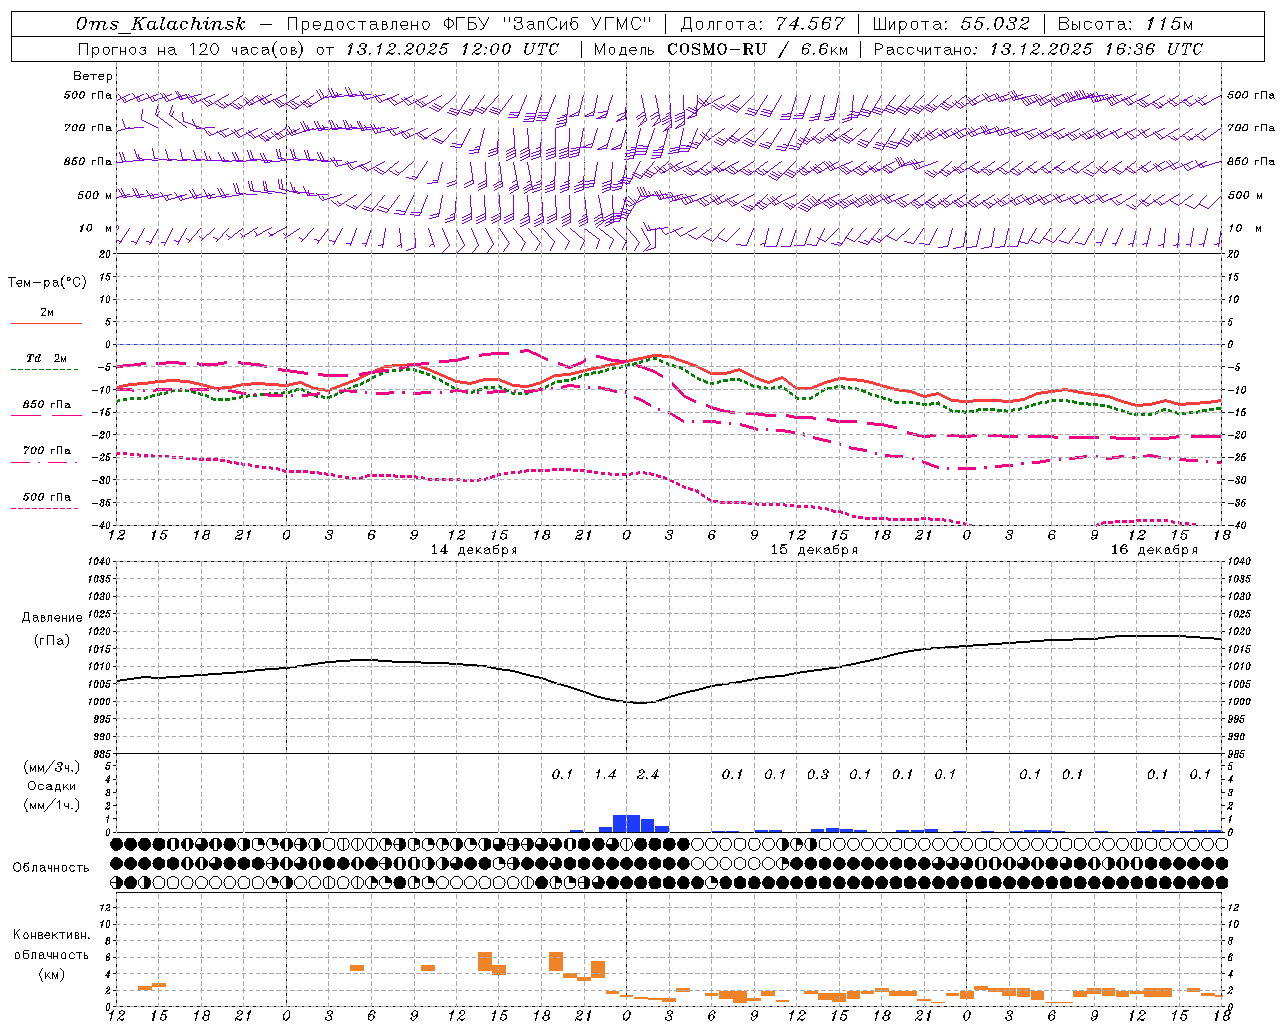Click the Тем-ра(°C) temperature label
Image resolution: width=1280 pixels, height=1024 pixels.
point(47,282)
